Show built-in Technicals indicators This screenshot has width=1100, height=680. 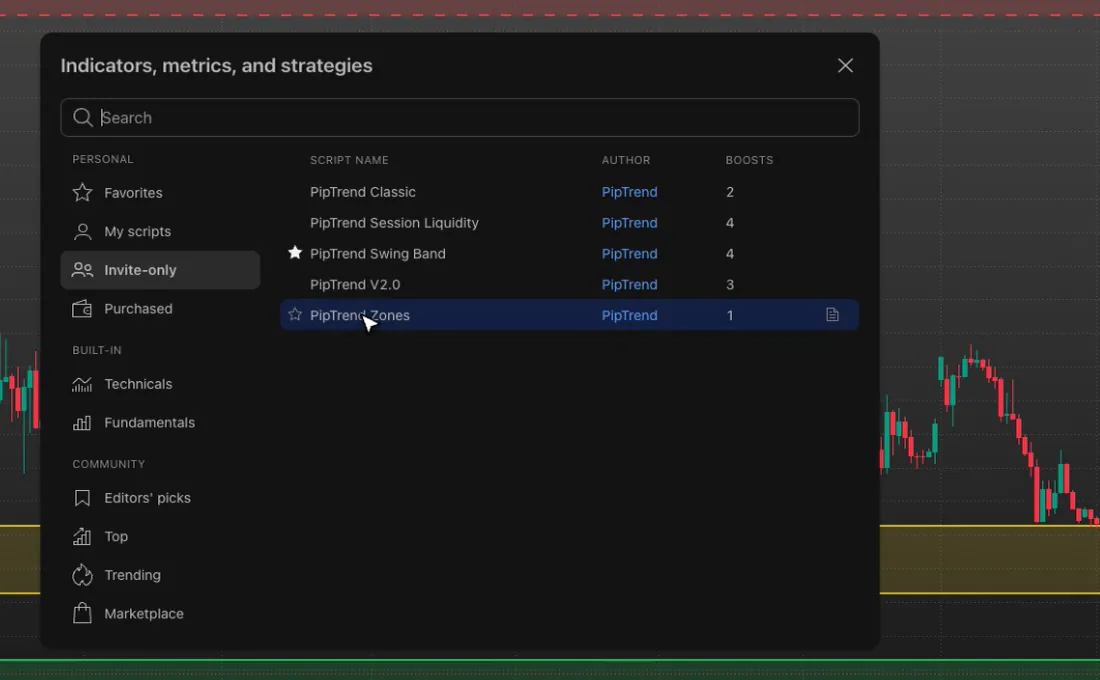pos(160,384)
